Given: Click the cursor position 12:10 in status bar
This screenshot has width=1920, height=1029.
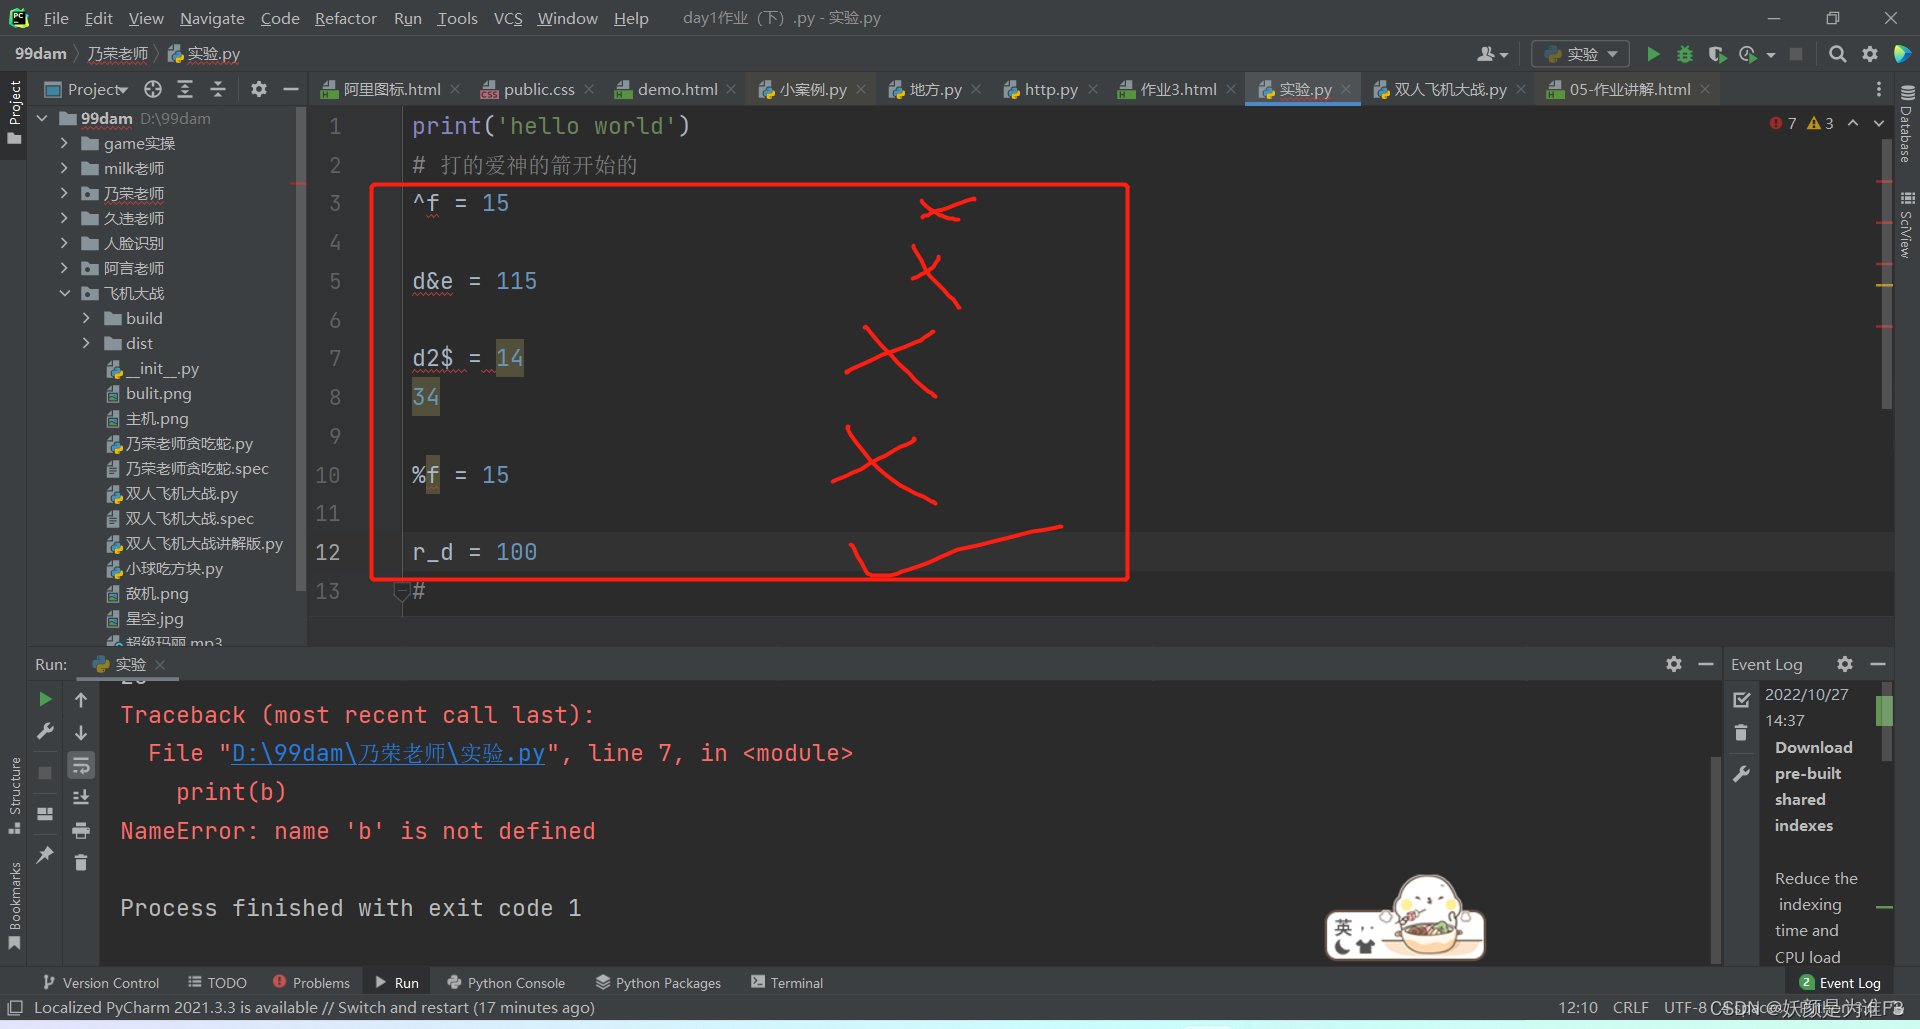Looking at the screenshot, I should pos(1577,1007).
